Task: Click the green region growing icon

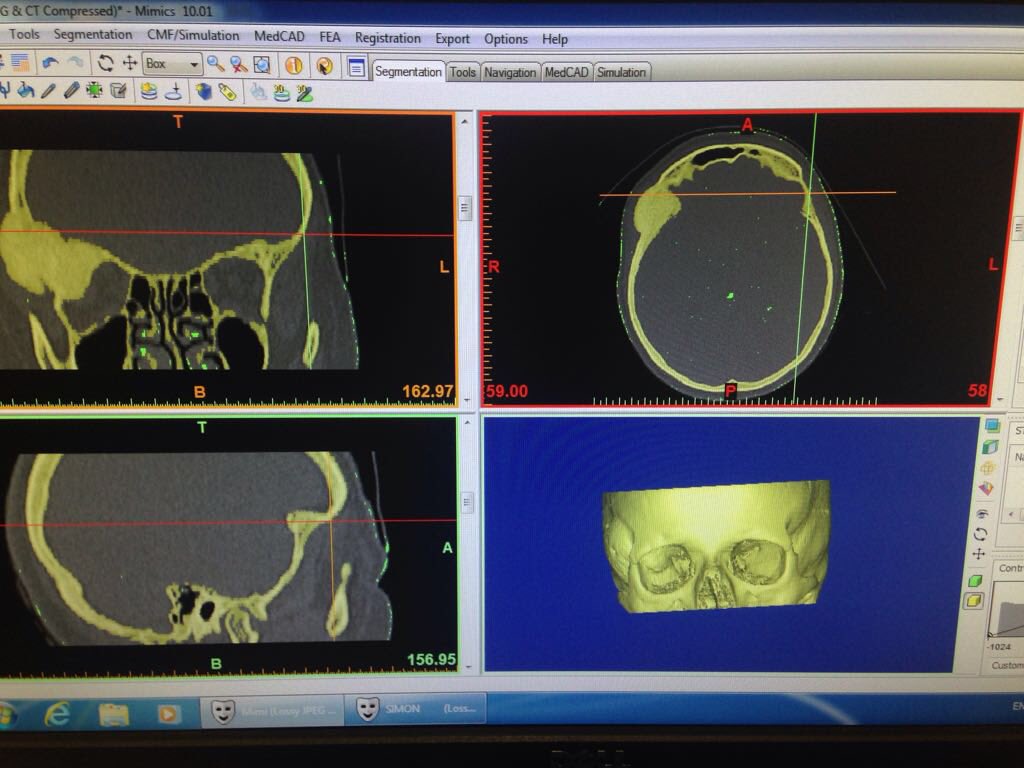Action: (x=95, y=90)
